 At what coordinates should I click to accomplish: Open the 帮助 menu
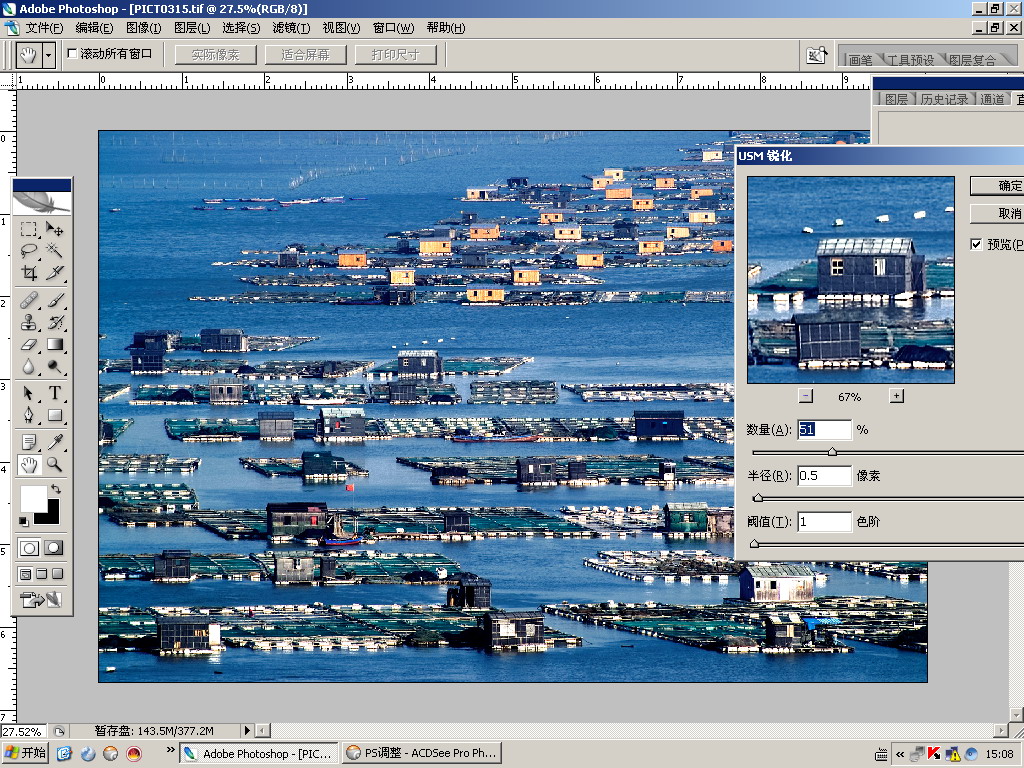(445, 27)
